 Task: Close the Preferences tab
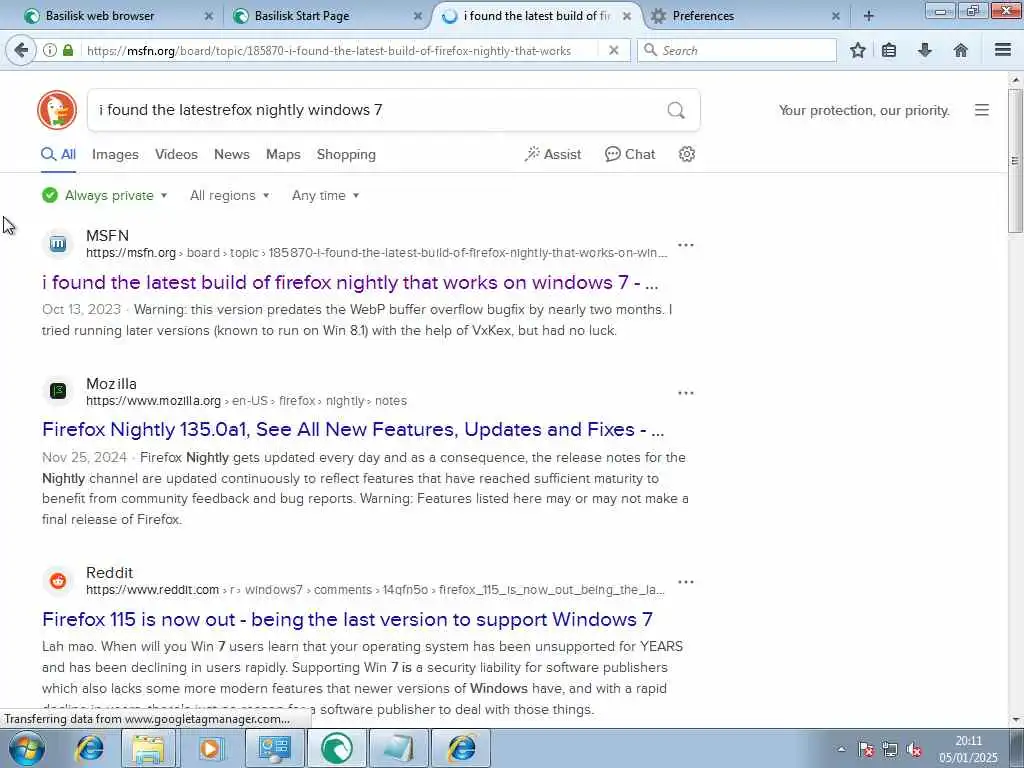pyautogui.click(x=835, y=16)
